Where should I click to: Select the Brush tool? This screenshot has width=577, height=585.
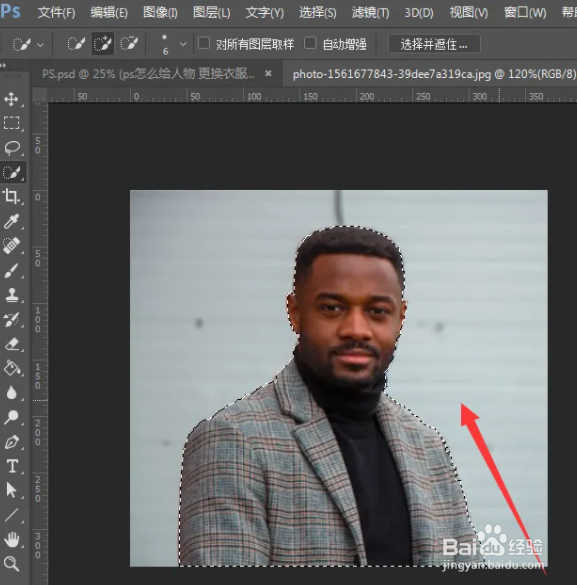[x=11, y=270]
